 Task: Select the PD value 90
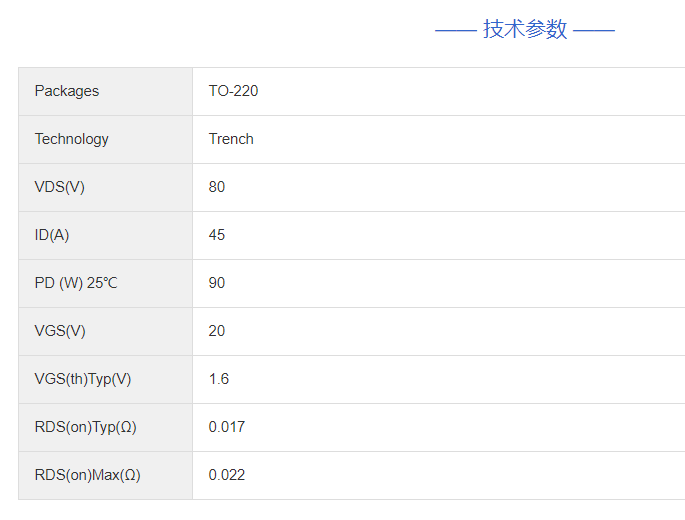click(217, 283)
